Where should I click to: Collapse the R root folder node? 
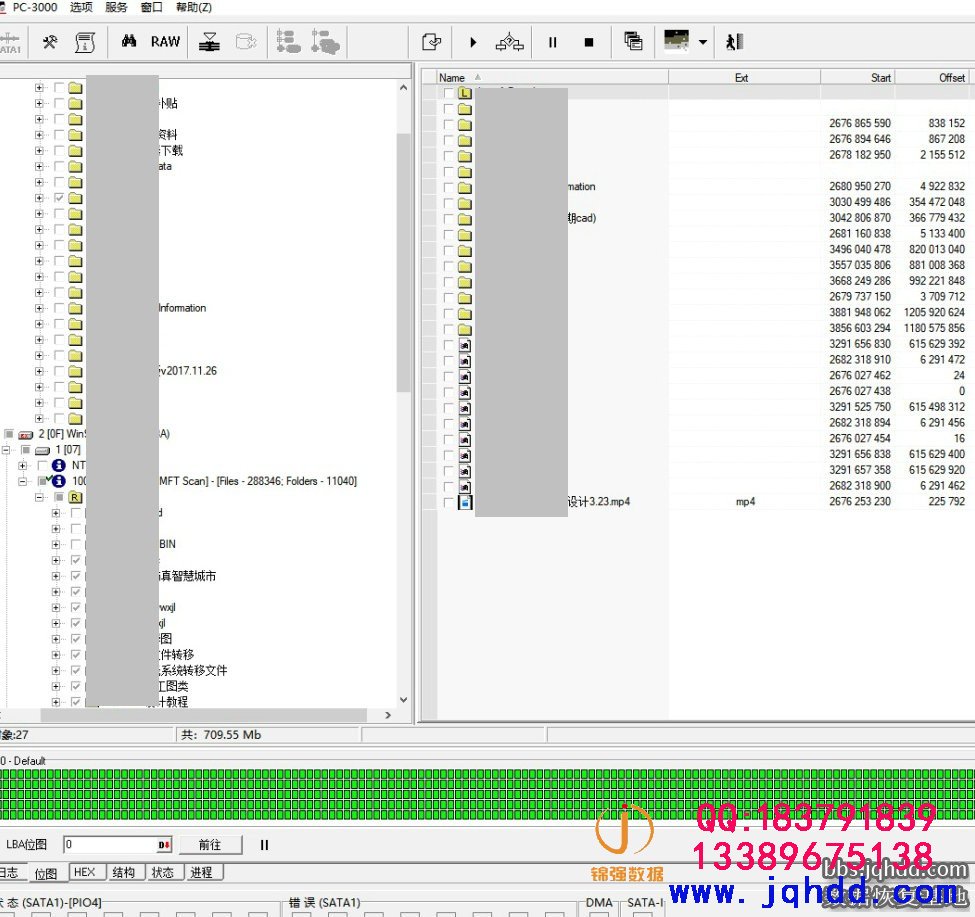tap(39, 497)
